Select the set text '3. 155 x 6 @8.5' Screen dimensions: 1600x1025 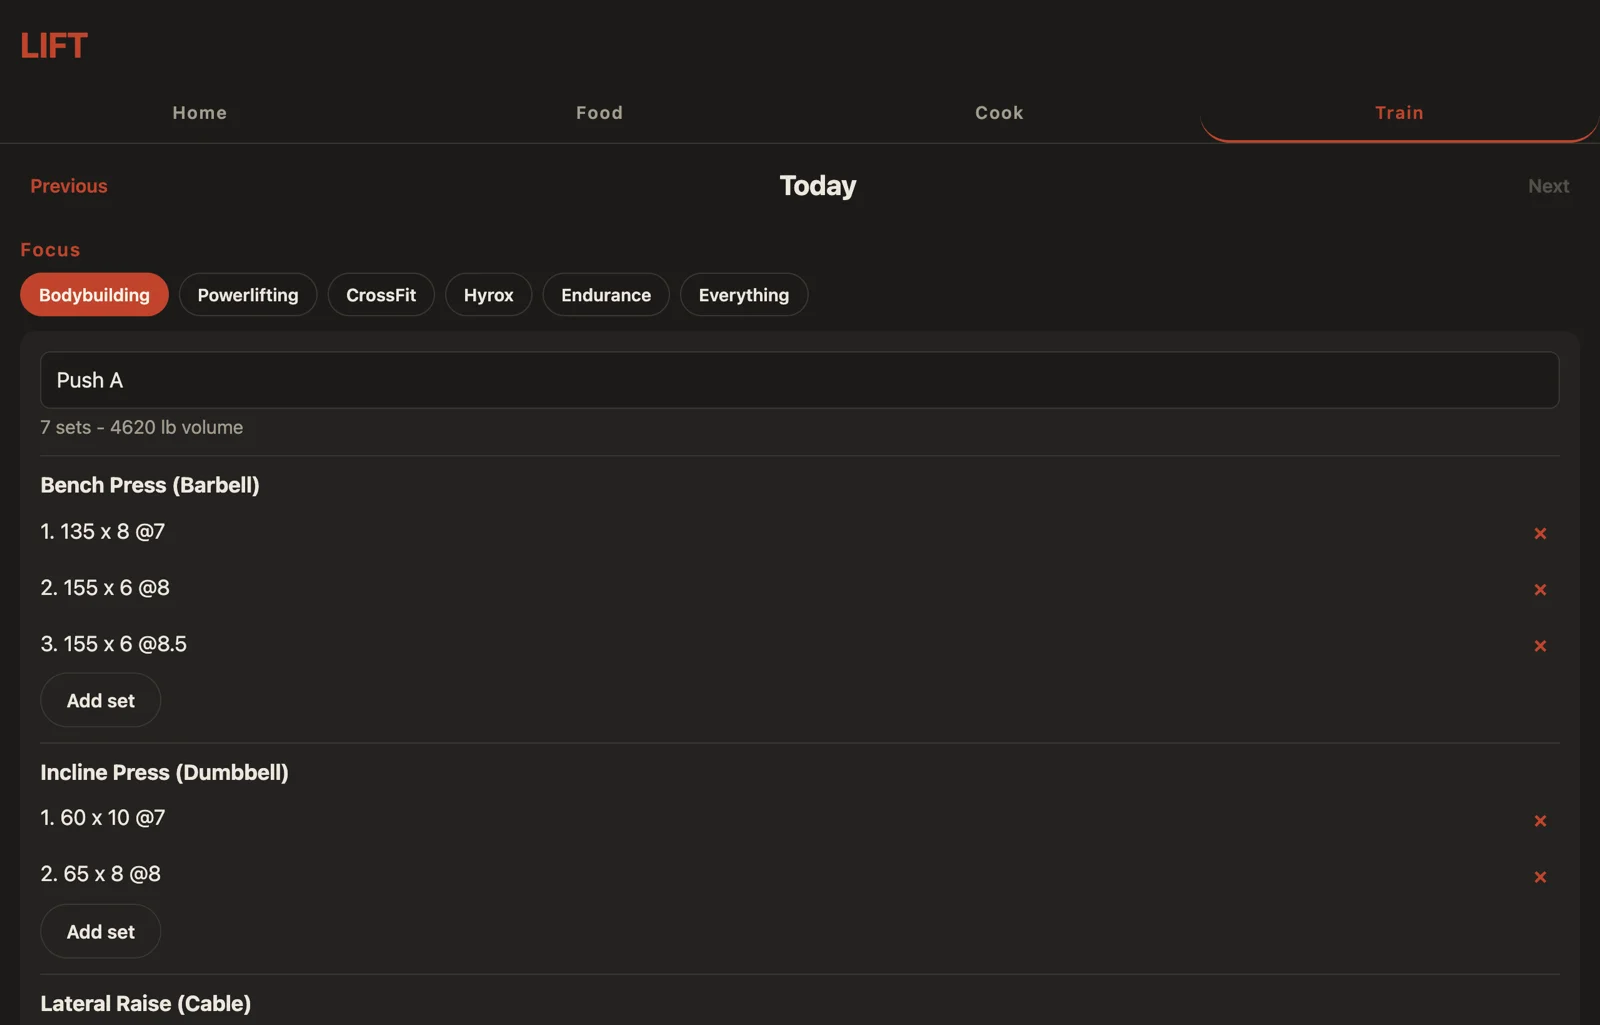click(114, 644)
